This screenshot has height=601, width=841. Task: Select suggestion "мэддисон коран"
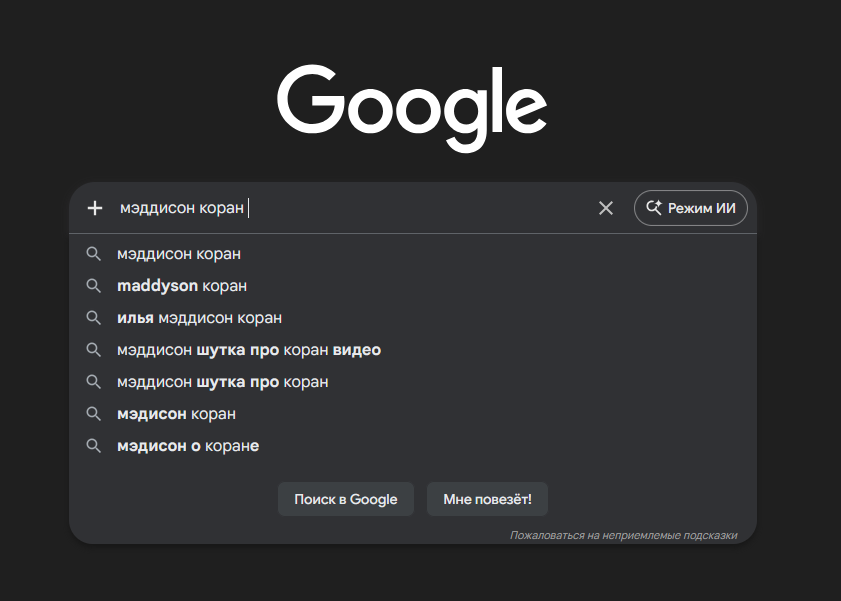412,254
